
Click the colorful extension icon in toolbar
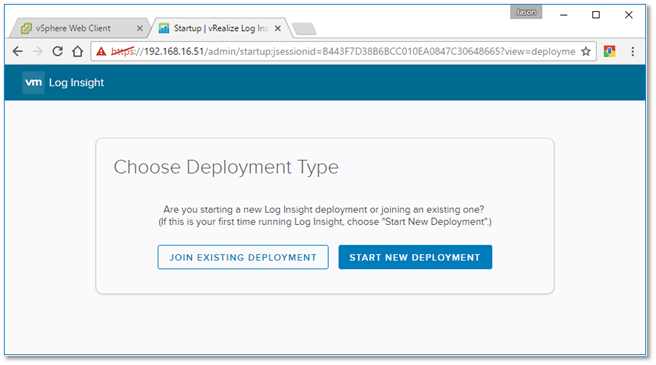click(609, 51)
